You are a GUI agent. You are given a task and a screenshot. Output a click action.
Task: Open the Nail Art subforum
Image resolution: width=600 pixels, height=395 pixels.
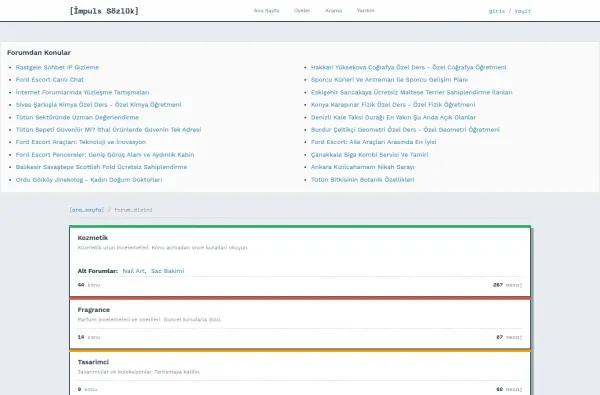[133, 271]
